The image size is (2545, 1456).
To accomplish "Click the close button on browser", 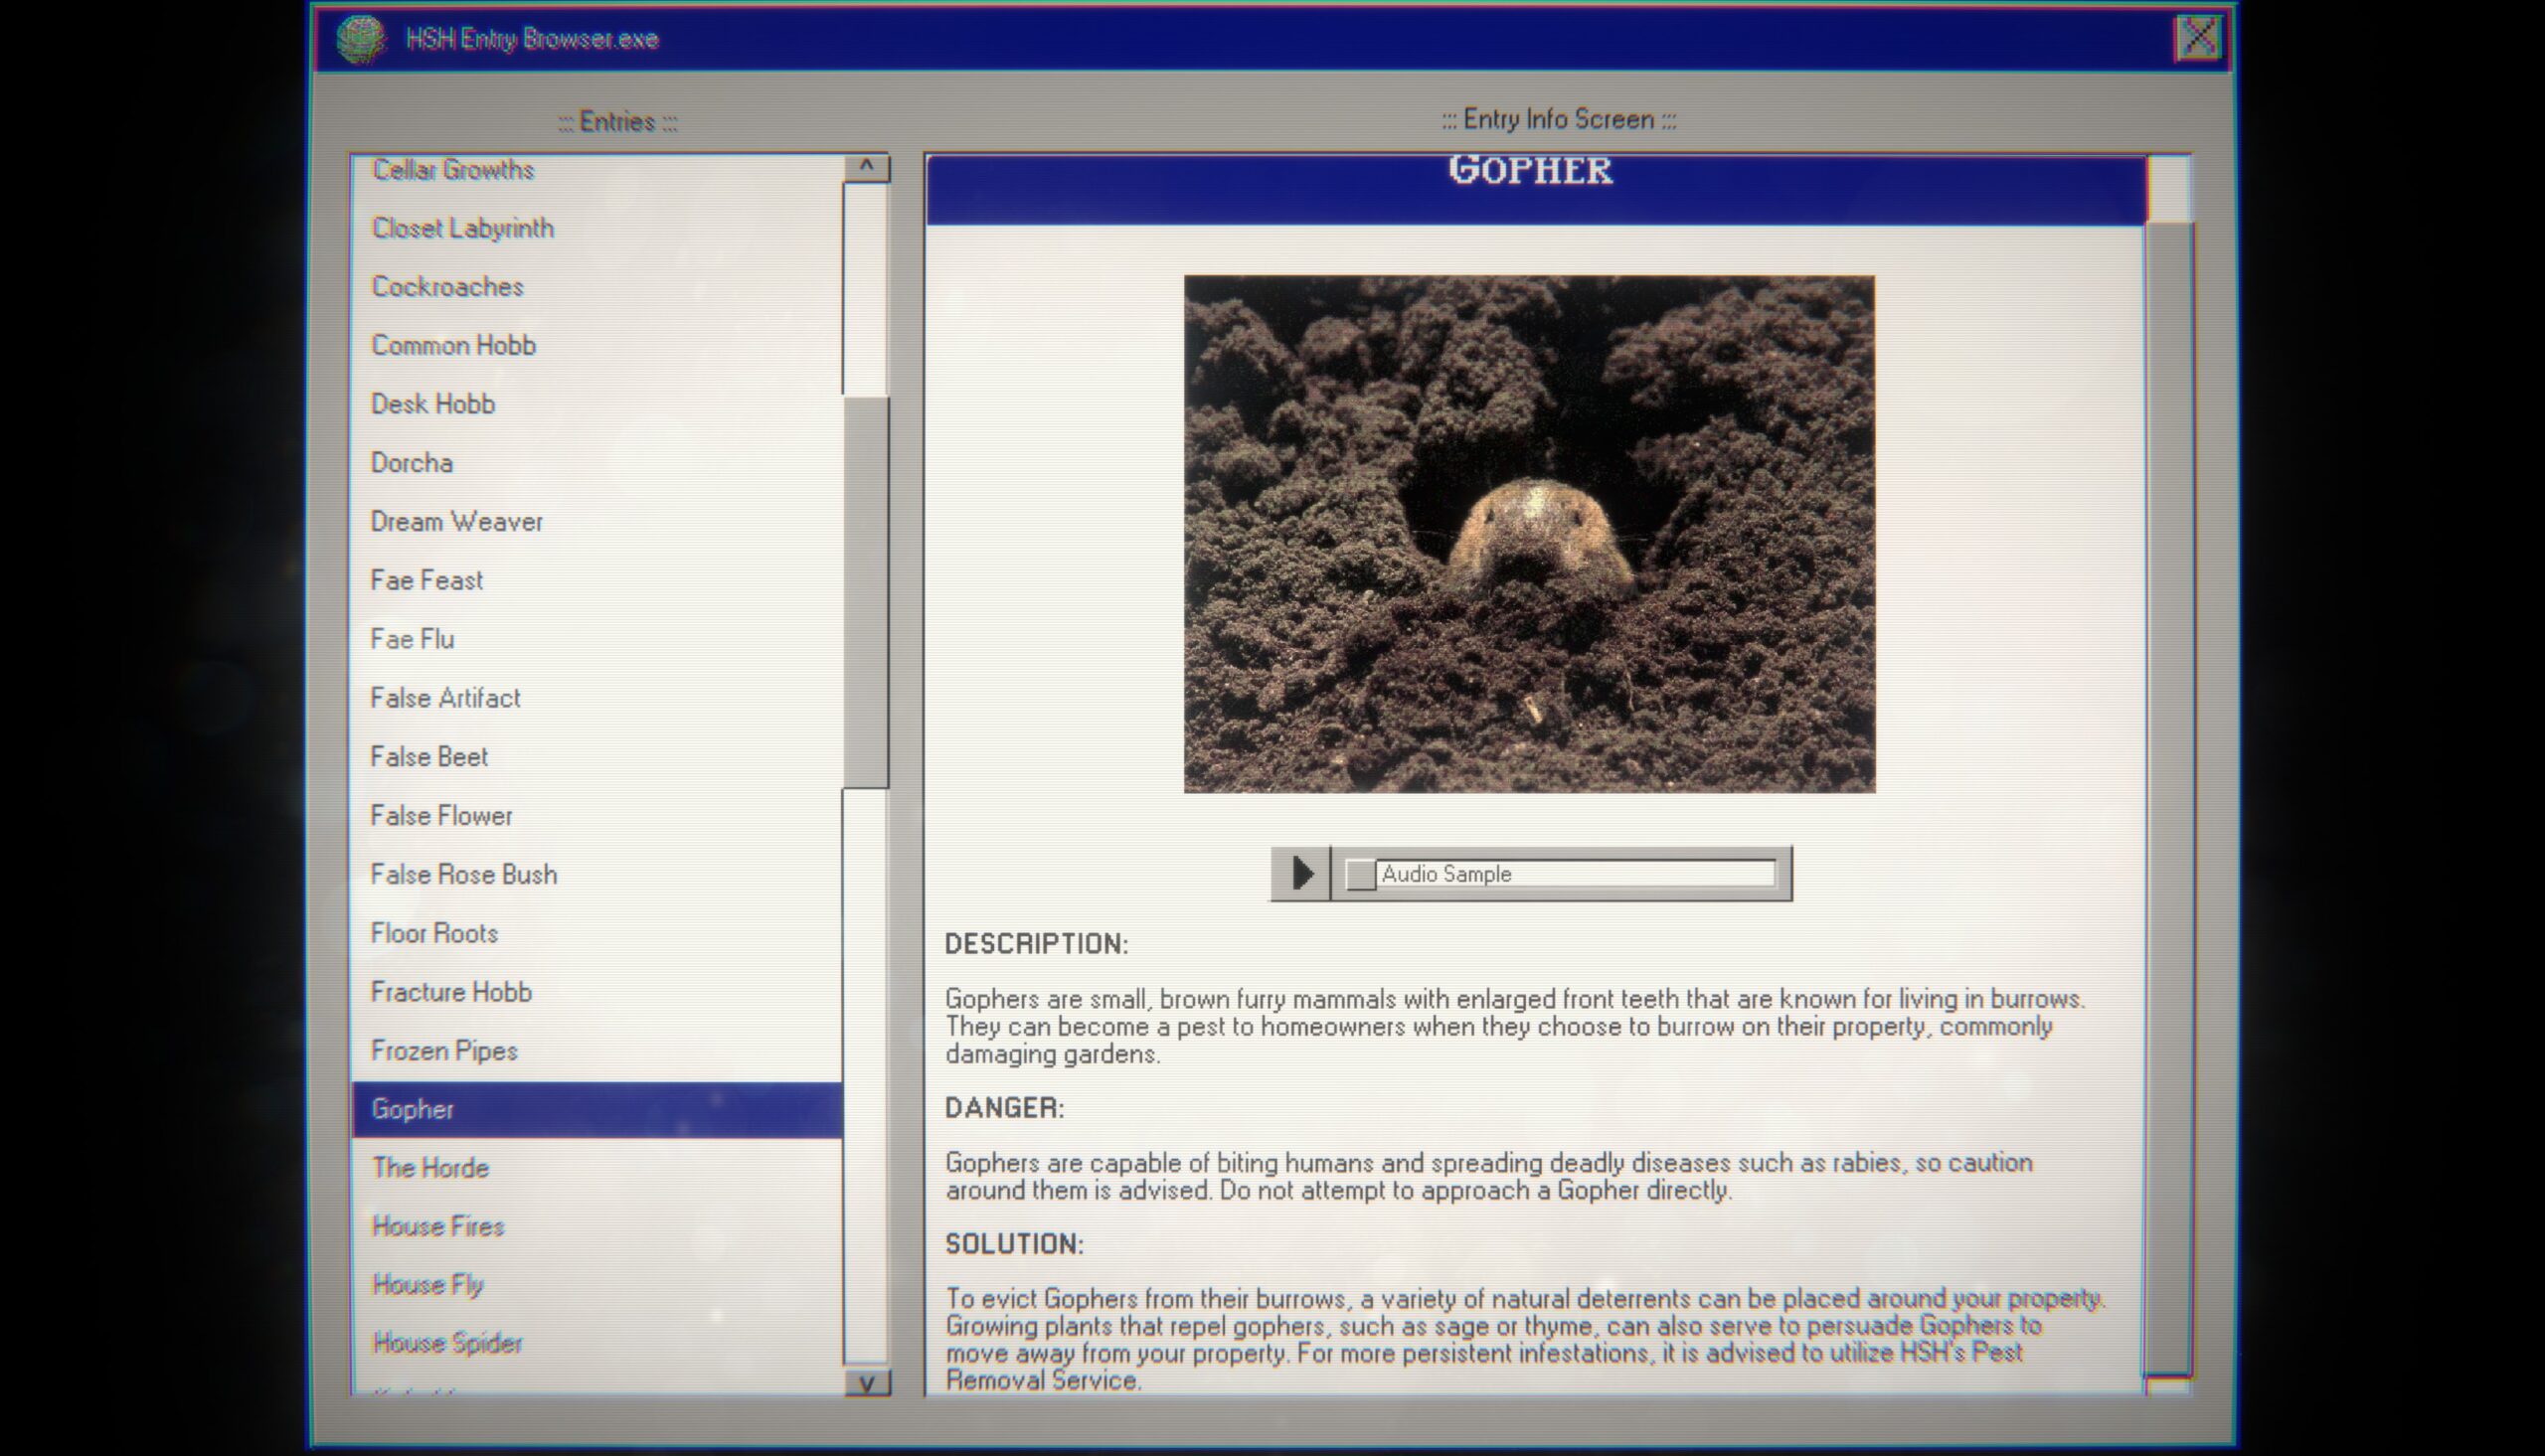I will coord(2199,39).
